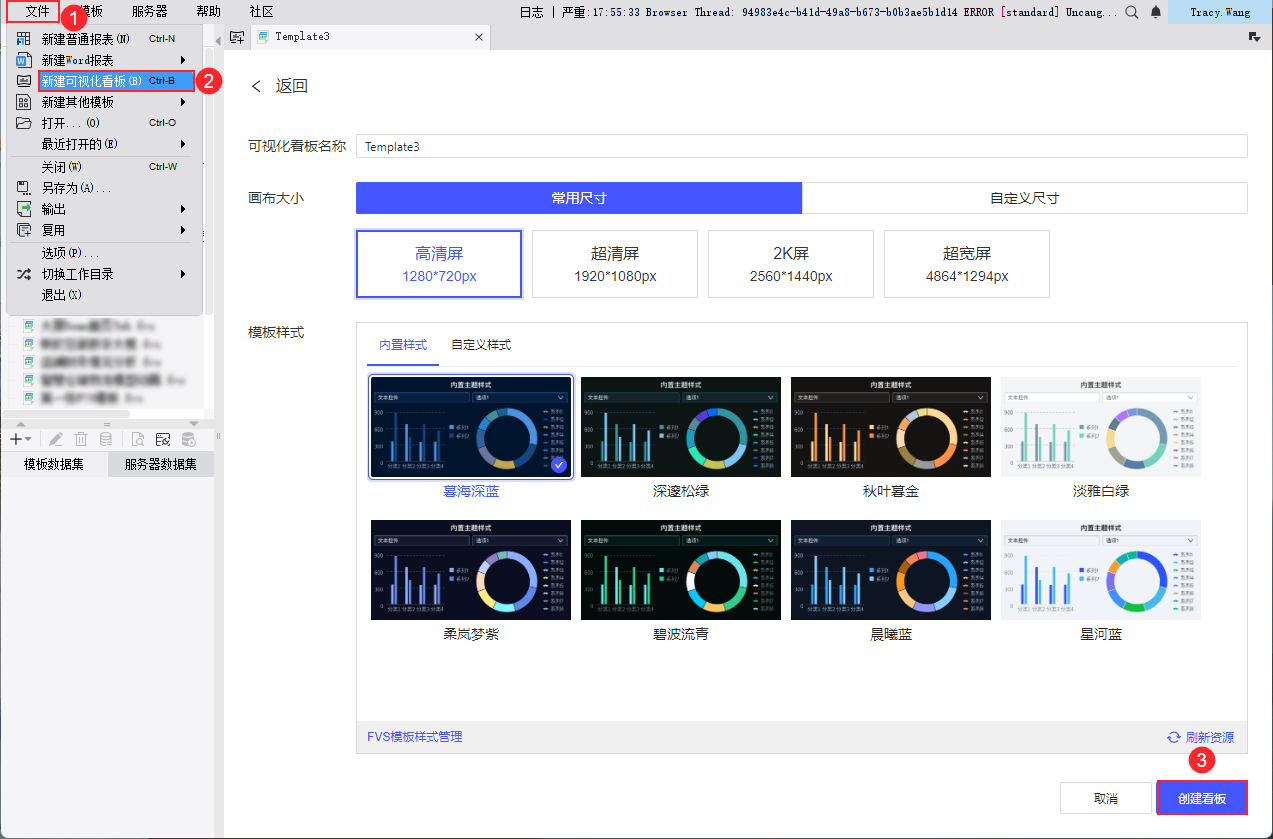Click the search magnifier icon in top bar
The width and height of the screenshot is (1273, 839).
coord(1132,12)
